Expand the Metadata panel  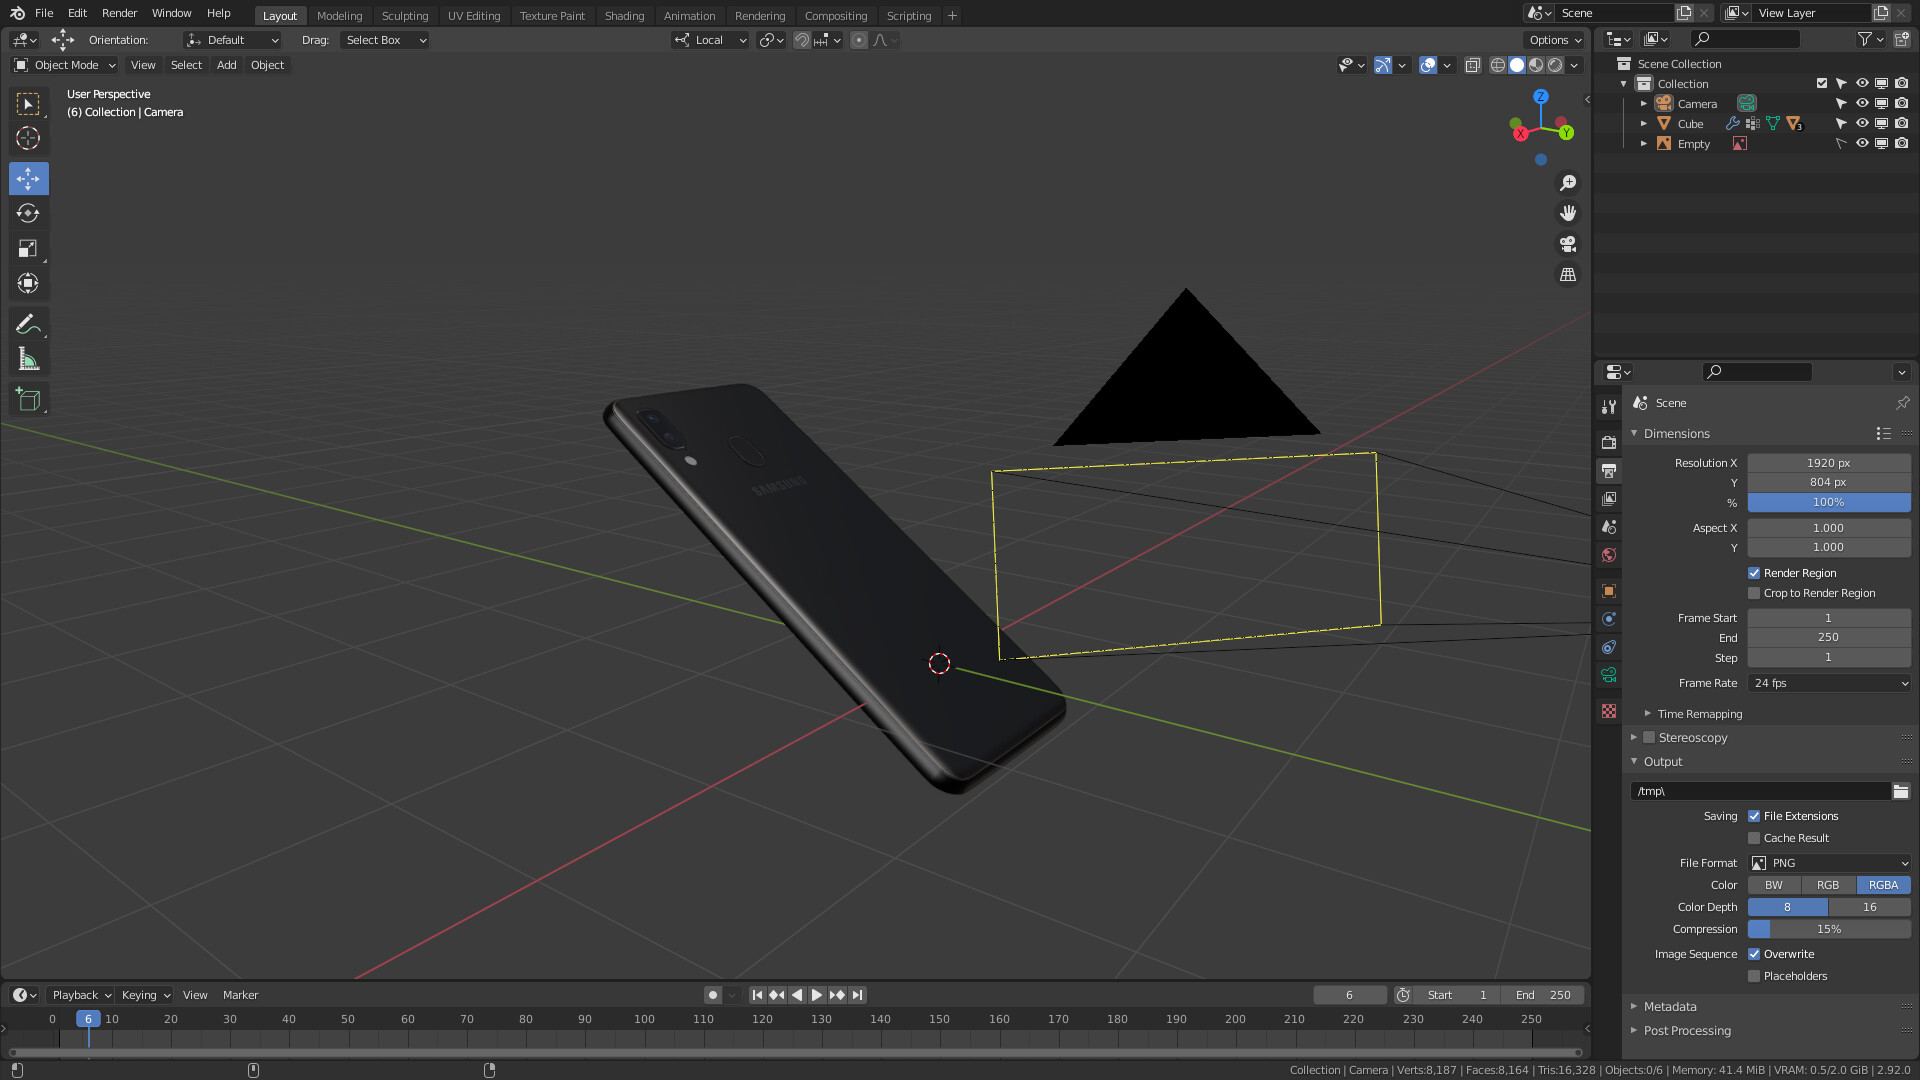pos(1670,1007)
